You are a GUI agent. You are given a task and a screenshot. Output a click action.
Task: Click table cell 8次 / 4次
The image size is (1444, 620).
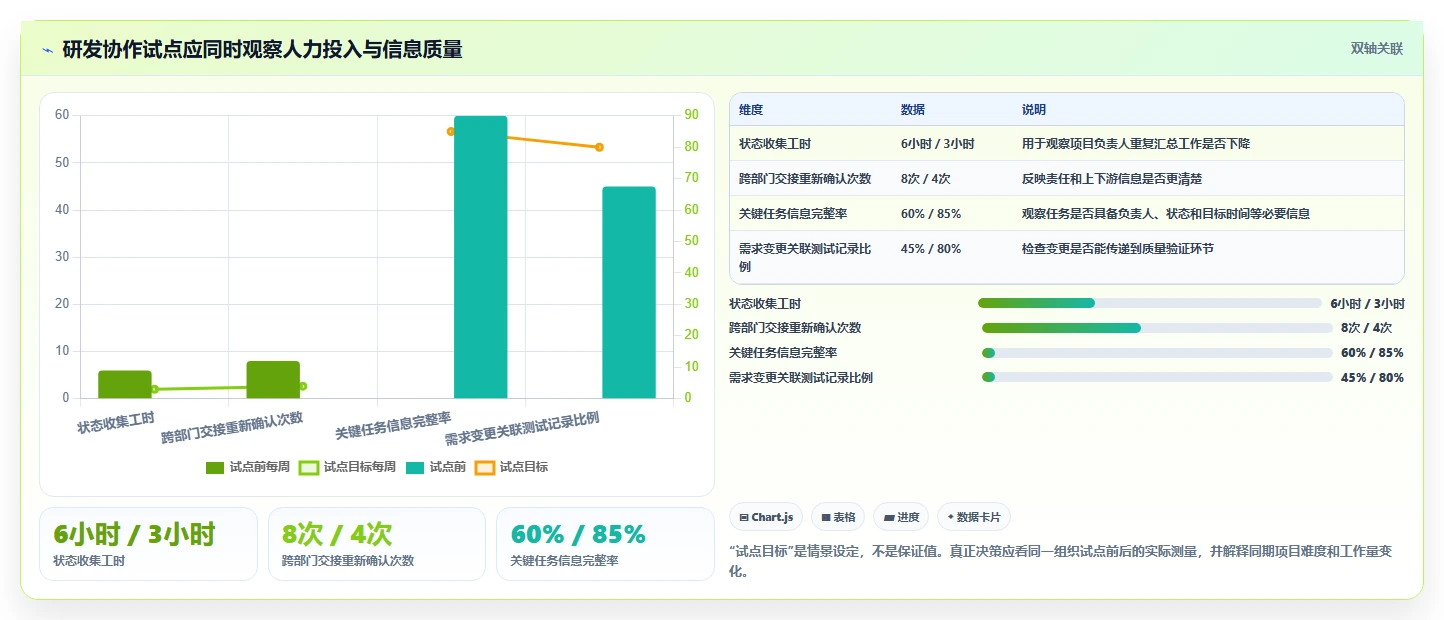click(x=925, y=179)
